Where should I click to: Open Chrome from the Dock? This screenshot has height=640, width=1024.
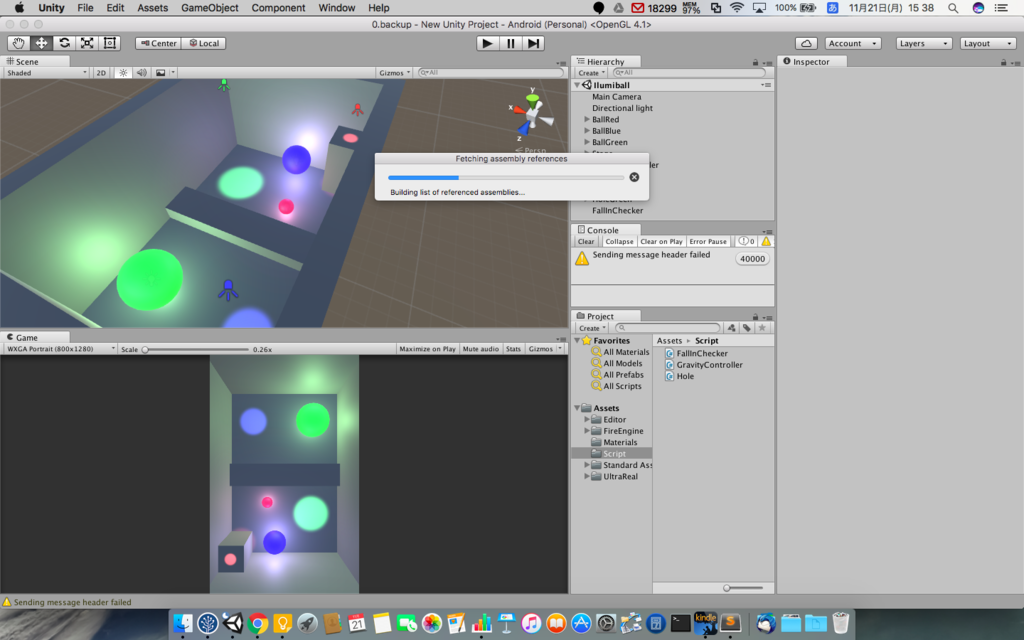(x=257, y=624)
